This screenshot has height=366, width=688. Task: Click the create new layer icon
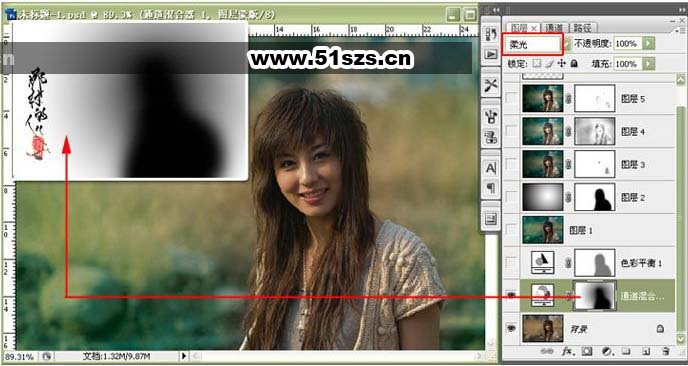645,352
